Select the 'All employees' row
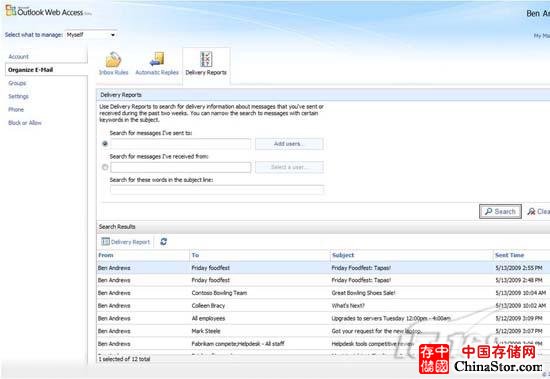 [323, 318]
